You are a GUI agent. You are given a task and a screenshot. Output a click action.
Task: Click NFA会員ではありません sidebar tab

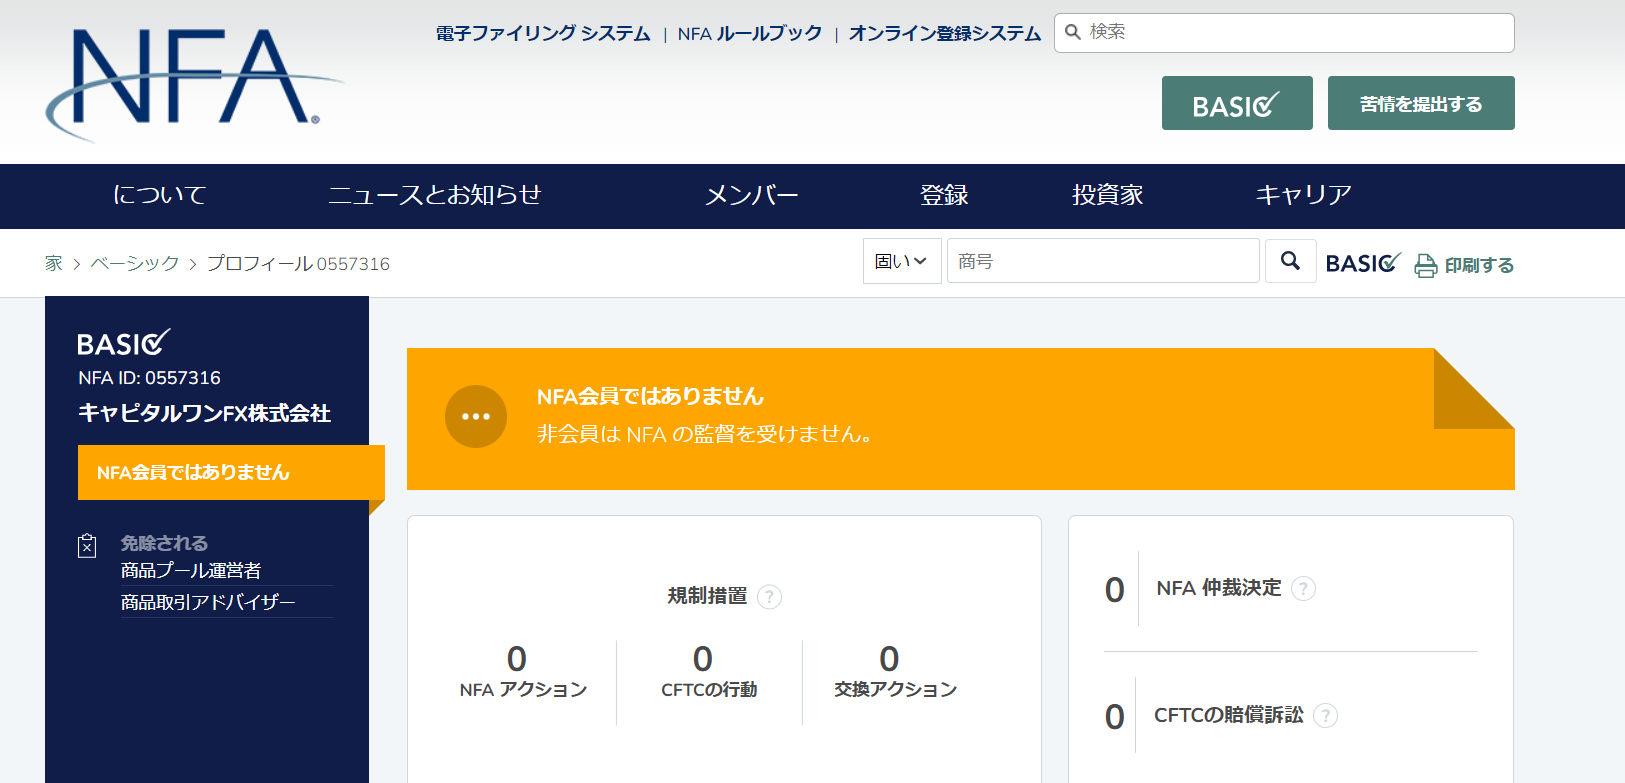(231, 473)
